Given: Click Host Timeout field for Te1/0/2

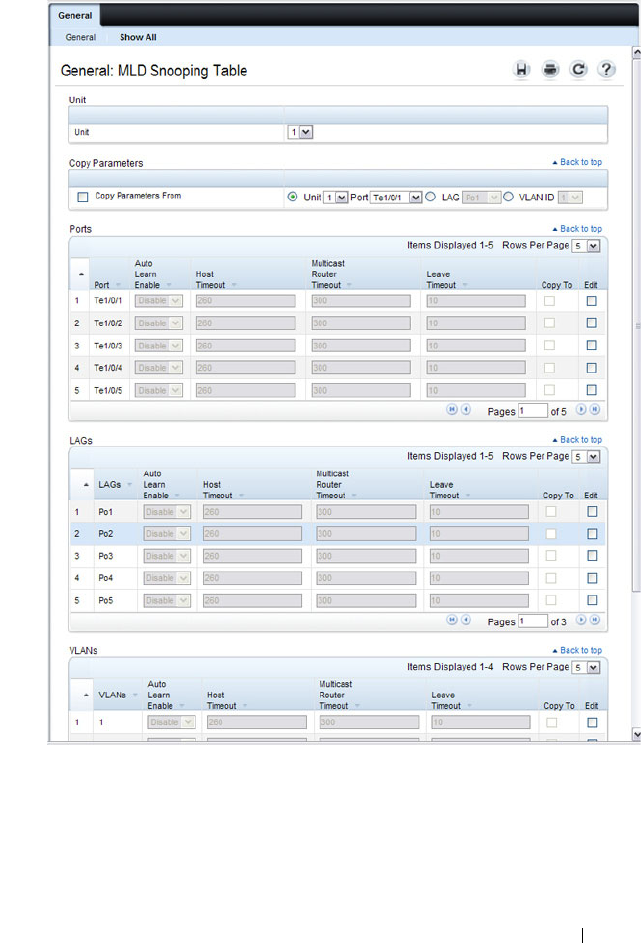Looking at the screenshot, I should click(245, 323).
